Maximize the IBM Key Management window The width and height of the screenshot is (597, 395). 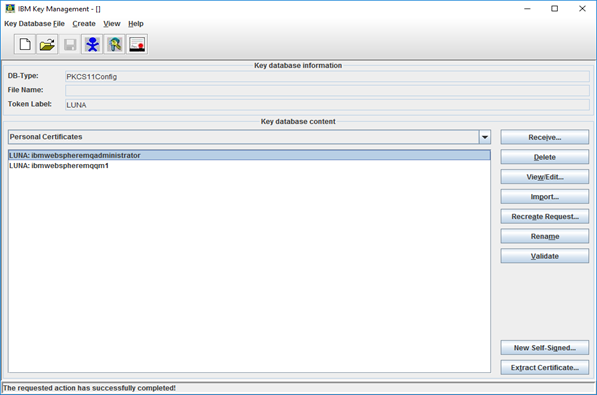click(x=555, y=8)
